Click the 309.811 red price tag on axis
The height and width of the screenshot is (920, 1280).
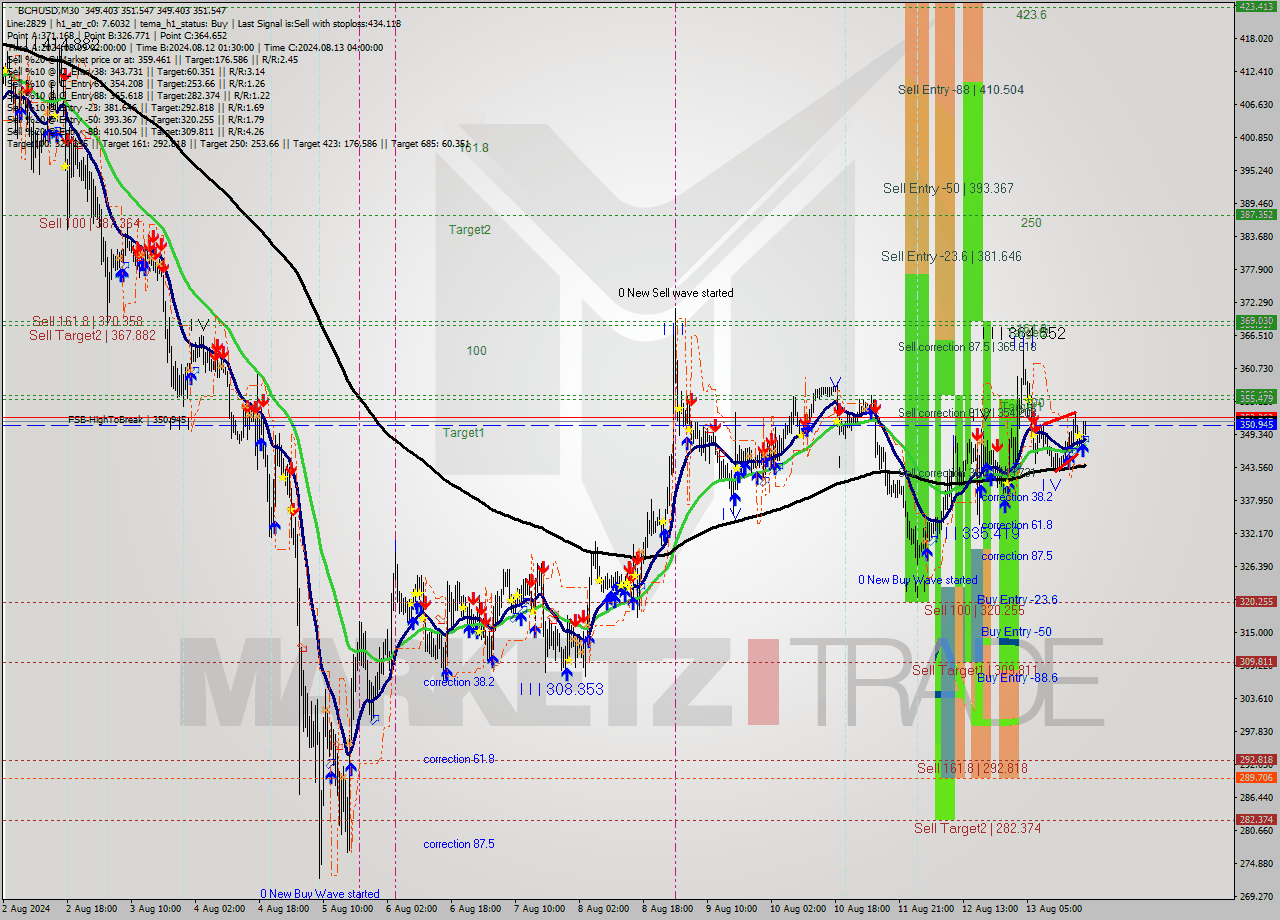(1257, 661)
